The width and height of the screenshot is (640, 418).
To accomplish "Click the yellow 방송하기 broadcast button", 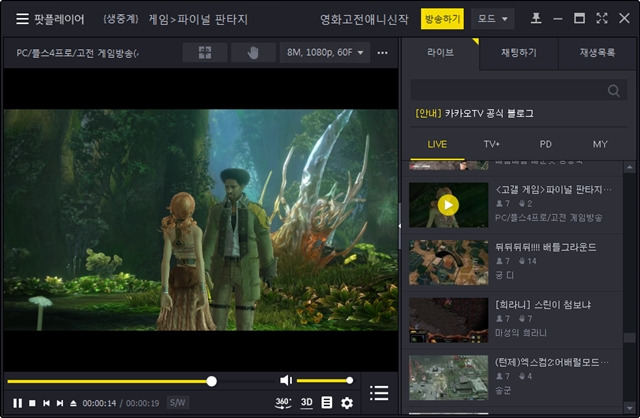I will pyautogui.click(x=442, y=19).
